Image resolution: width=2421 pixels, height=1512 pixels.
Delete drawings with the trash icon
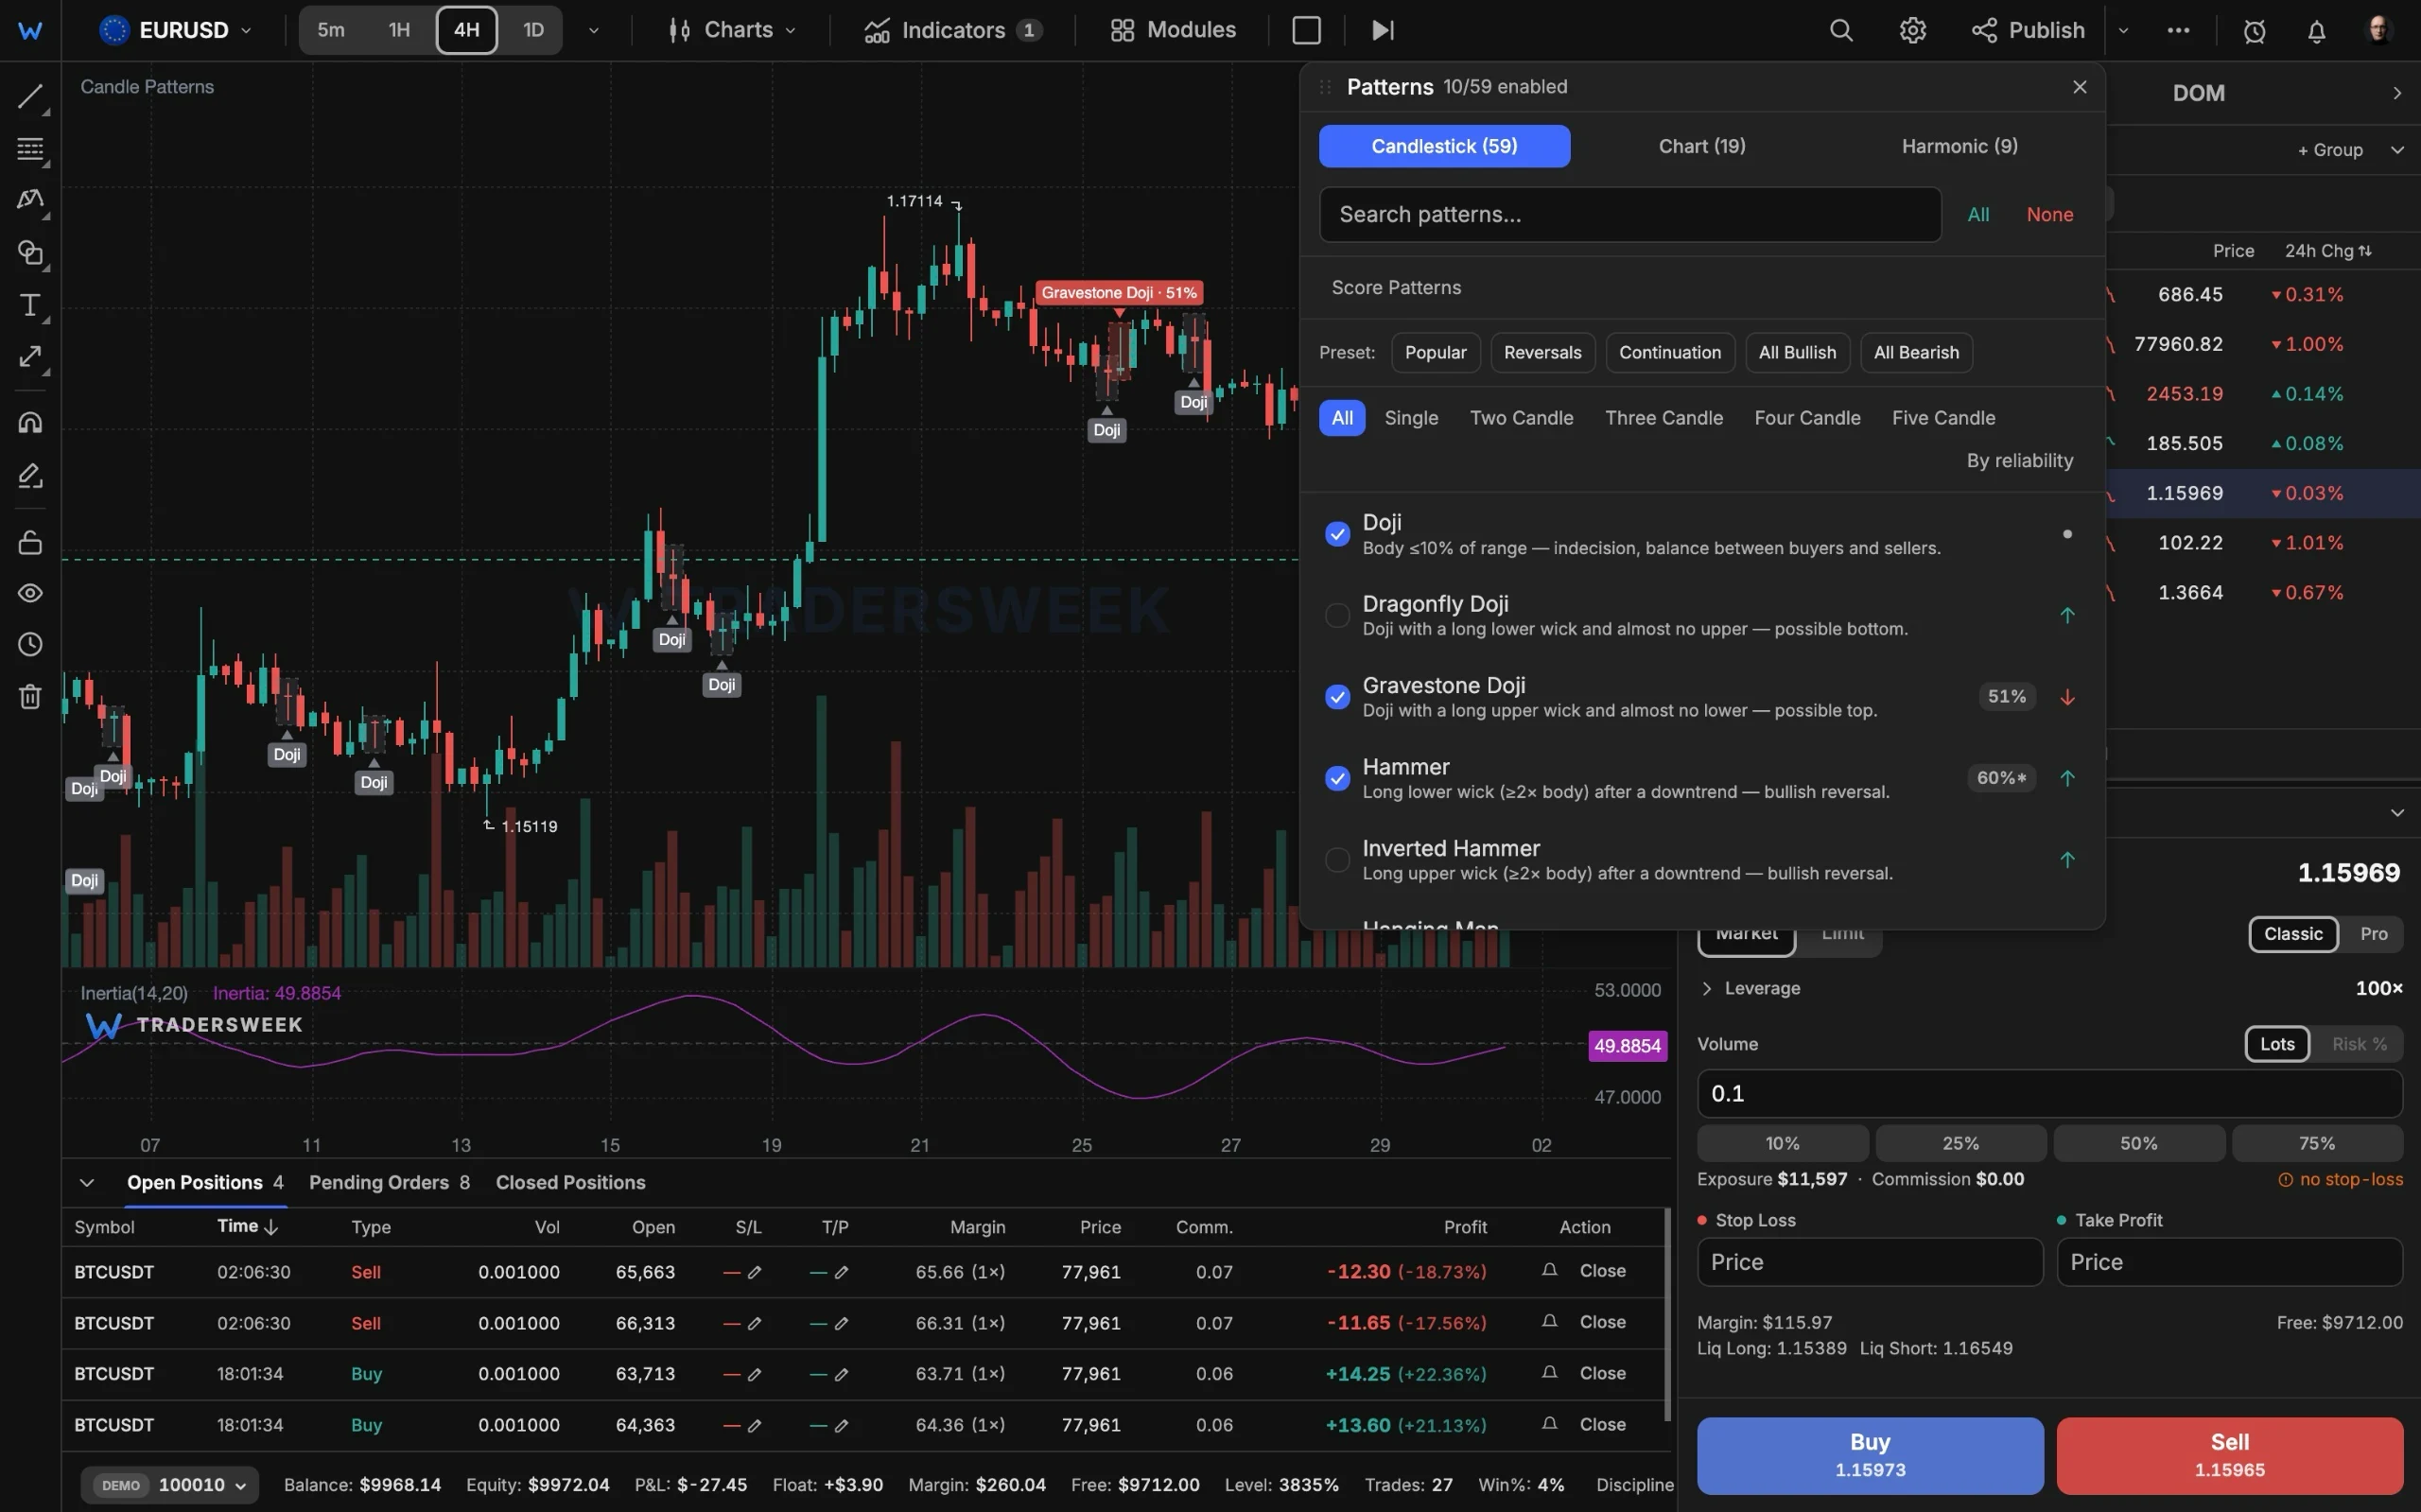[x=30, y=696]
